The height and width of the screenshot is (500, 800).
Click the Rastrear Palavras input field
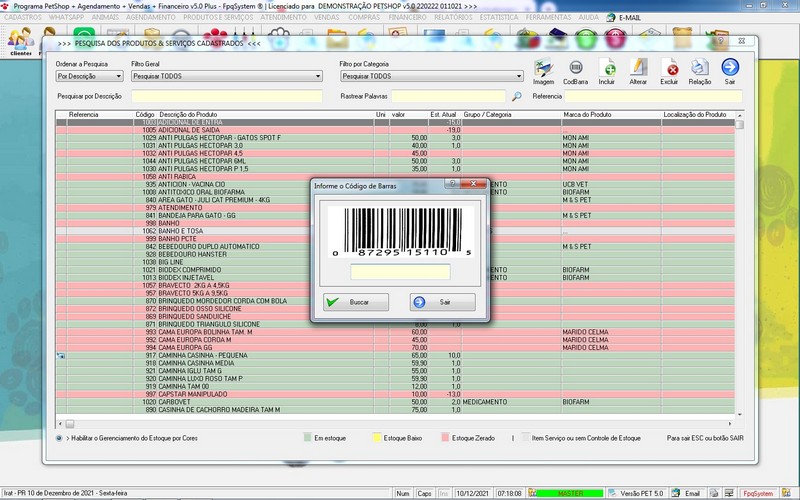[x=448, y=96]
